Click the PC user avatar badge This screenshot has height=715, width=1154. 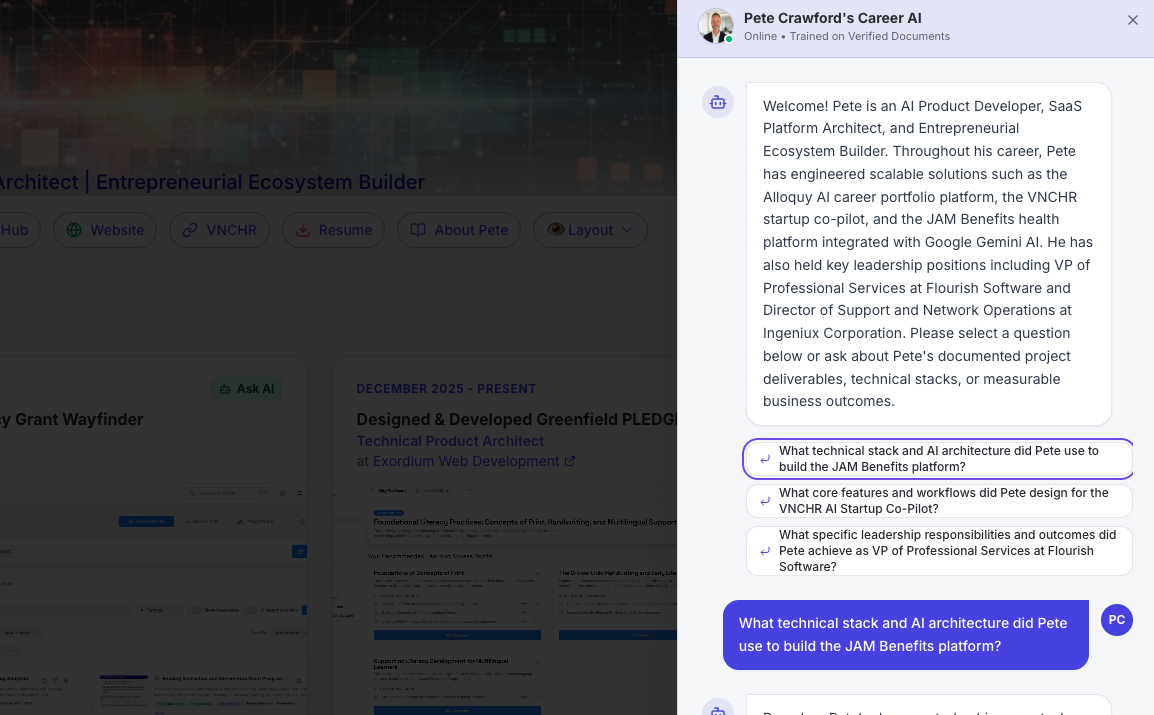click(x=1116, y=620)
